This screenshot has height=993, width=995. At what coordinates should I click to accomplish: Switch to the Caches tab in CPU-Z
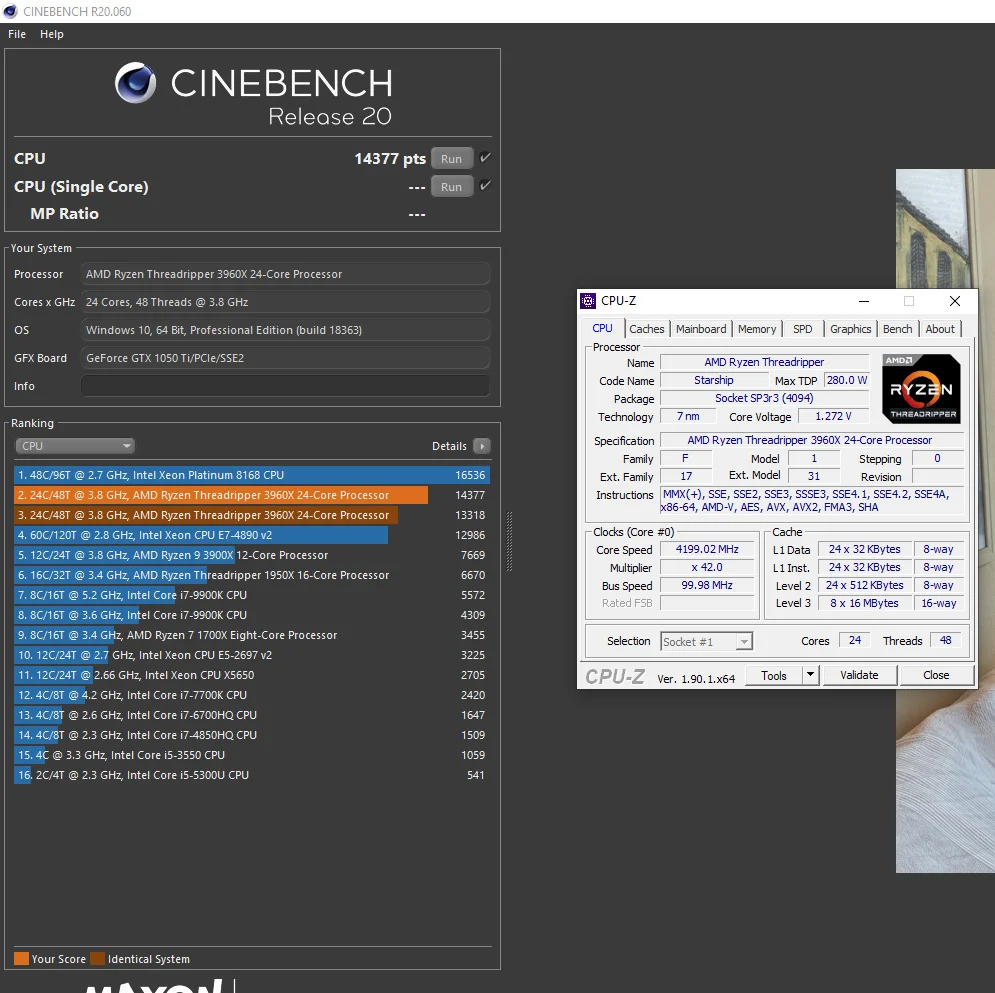(647, 329)
